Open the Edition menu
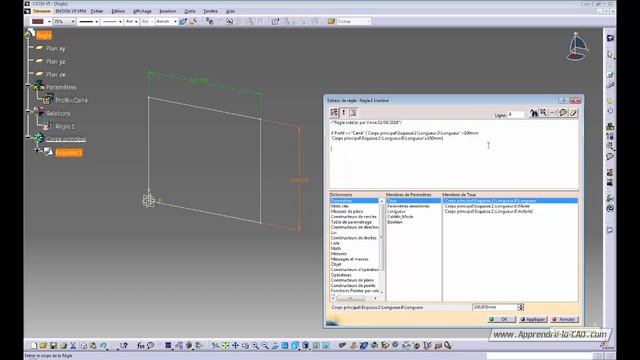The image size is (640, 360). pyautogui.click(x=118, y=11)
